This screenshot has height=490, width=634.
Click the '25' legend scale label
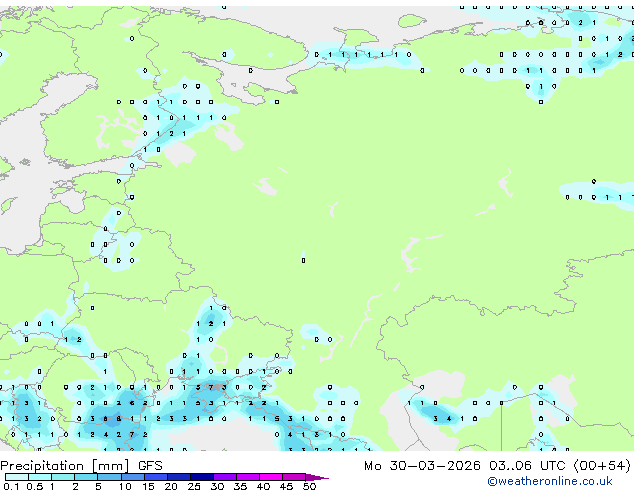pyautogui.click(x=194, y=486)
